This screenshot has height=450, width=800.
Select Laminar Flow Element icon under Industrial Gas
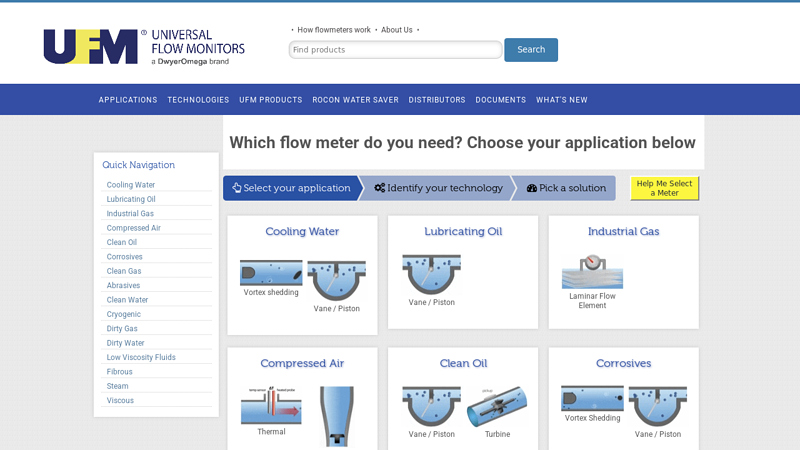point(592,271)
